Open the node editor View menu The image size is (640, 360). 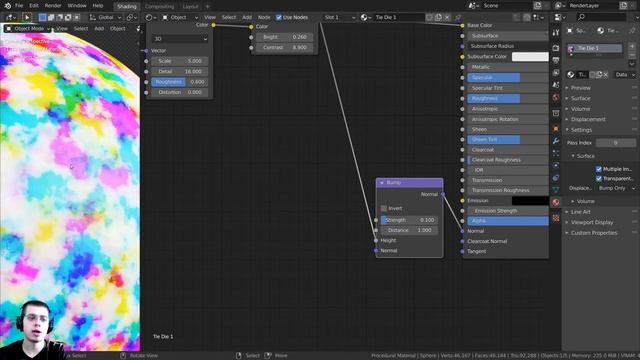point(210,18)
